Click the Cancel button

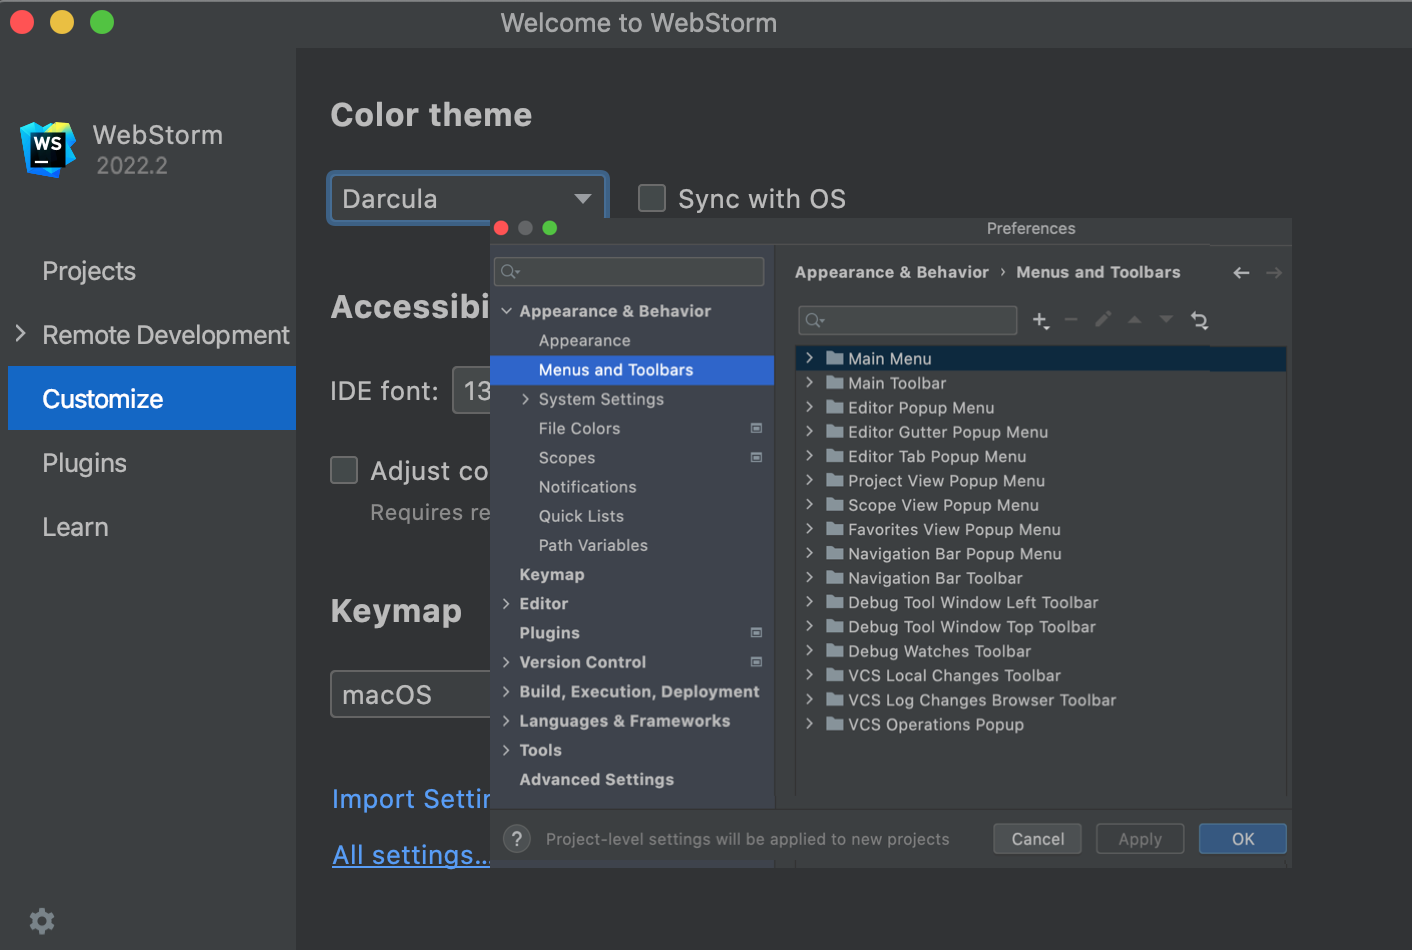[x=1037, y=839]
